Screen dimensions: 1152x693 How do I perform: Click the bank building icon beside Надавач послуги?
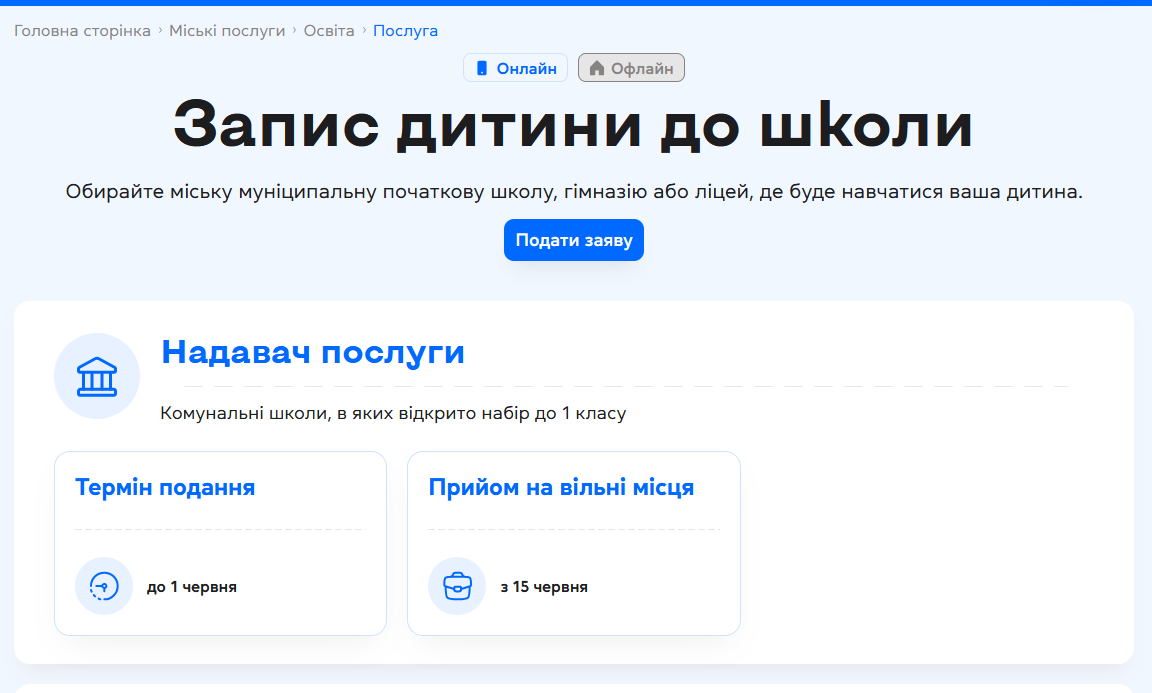pos(97,376)
